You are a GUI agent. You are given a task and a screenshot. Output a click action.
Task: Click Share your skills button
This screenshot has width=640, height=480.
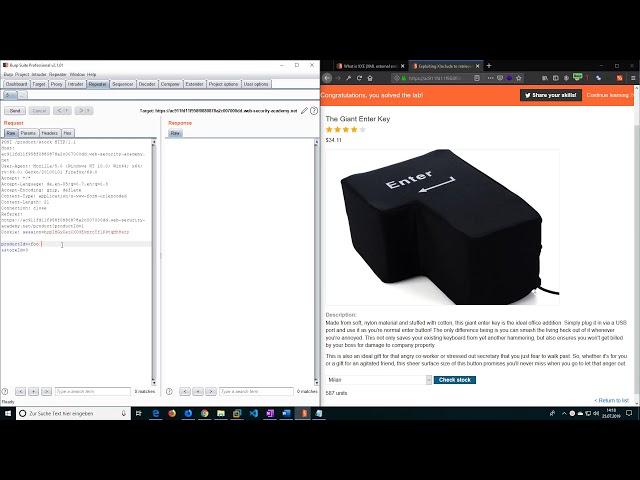coord(551,95)
